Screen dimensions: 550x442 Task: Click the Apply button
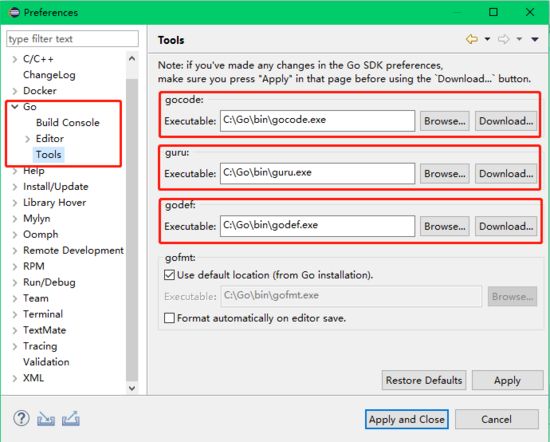[x=507, y=380]
